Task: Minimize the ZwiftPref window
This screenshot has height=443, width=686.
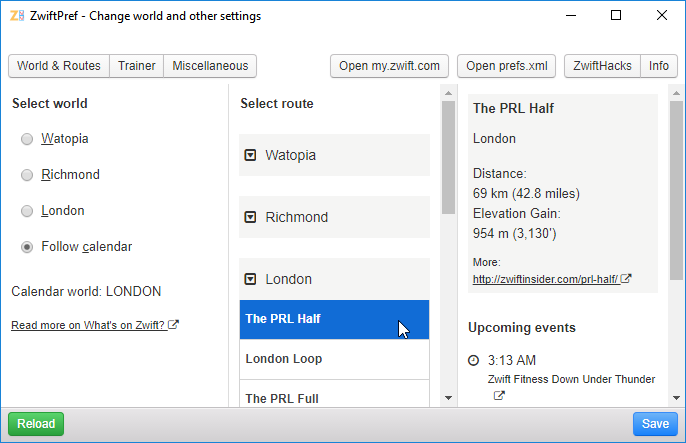Action: 571,16
